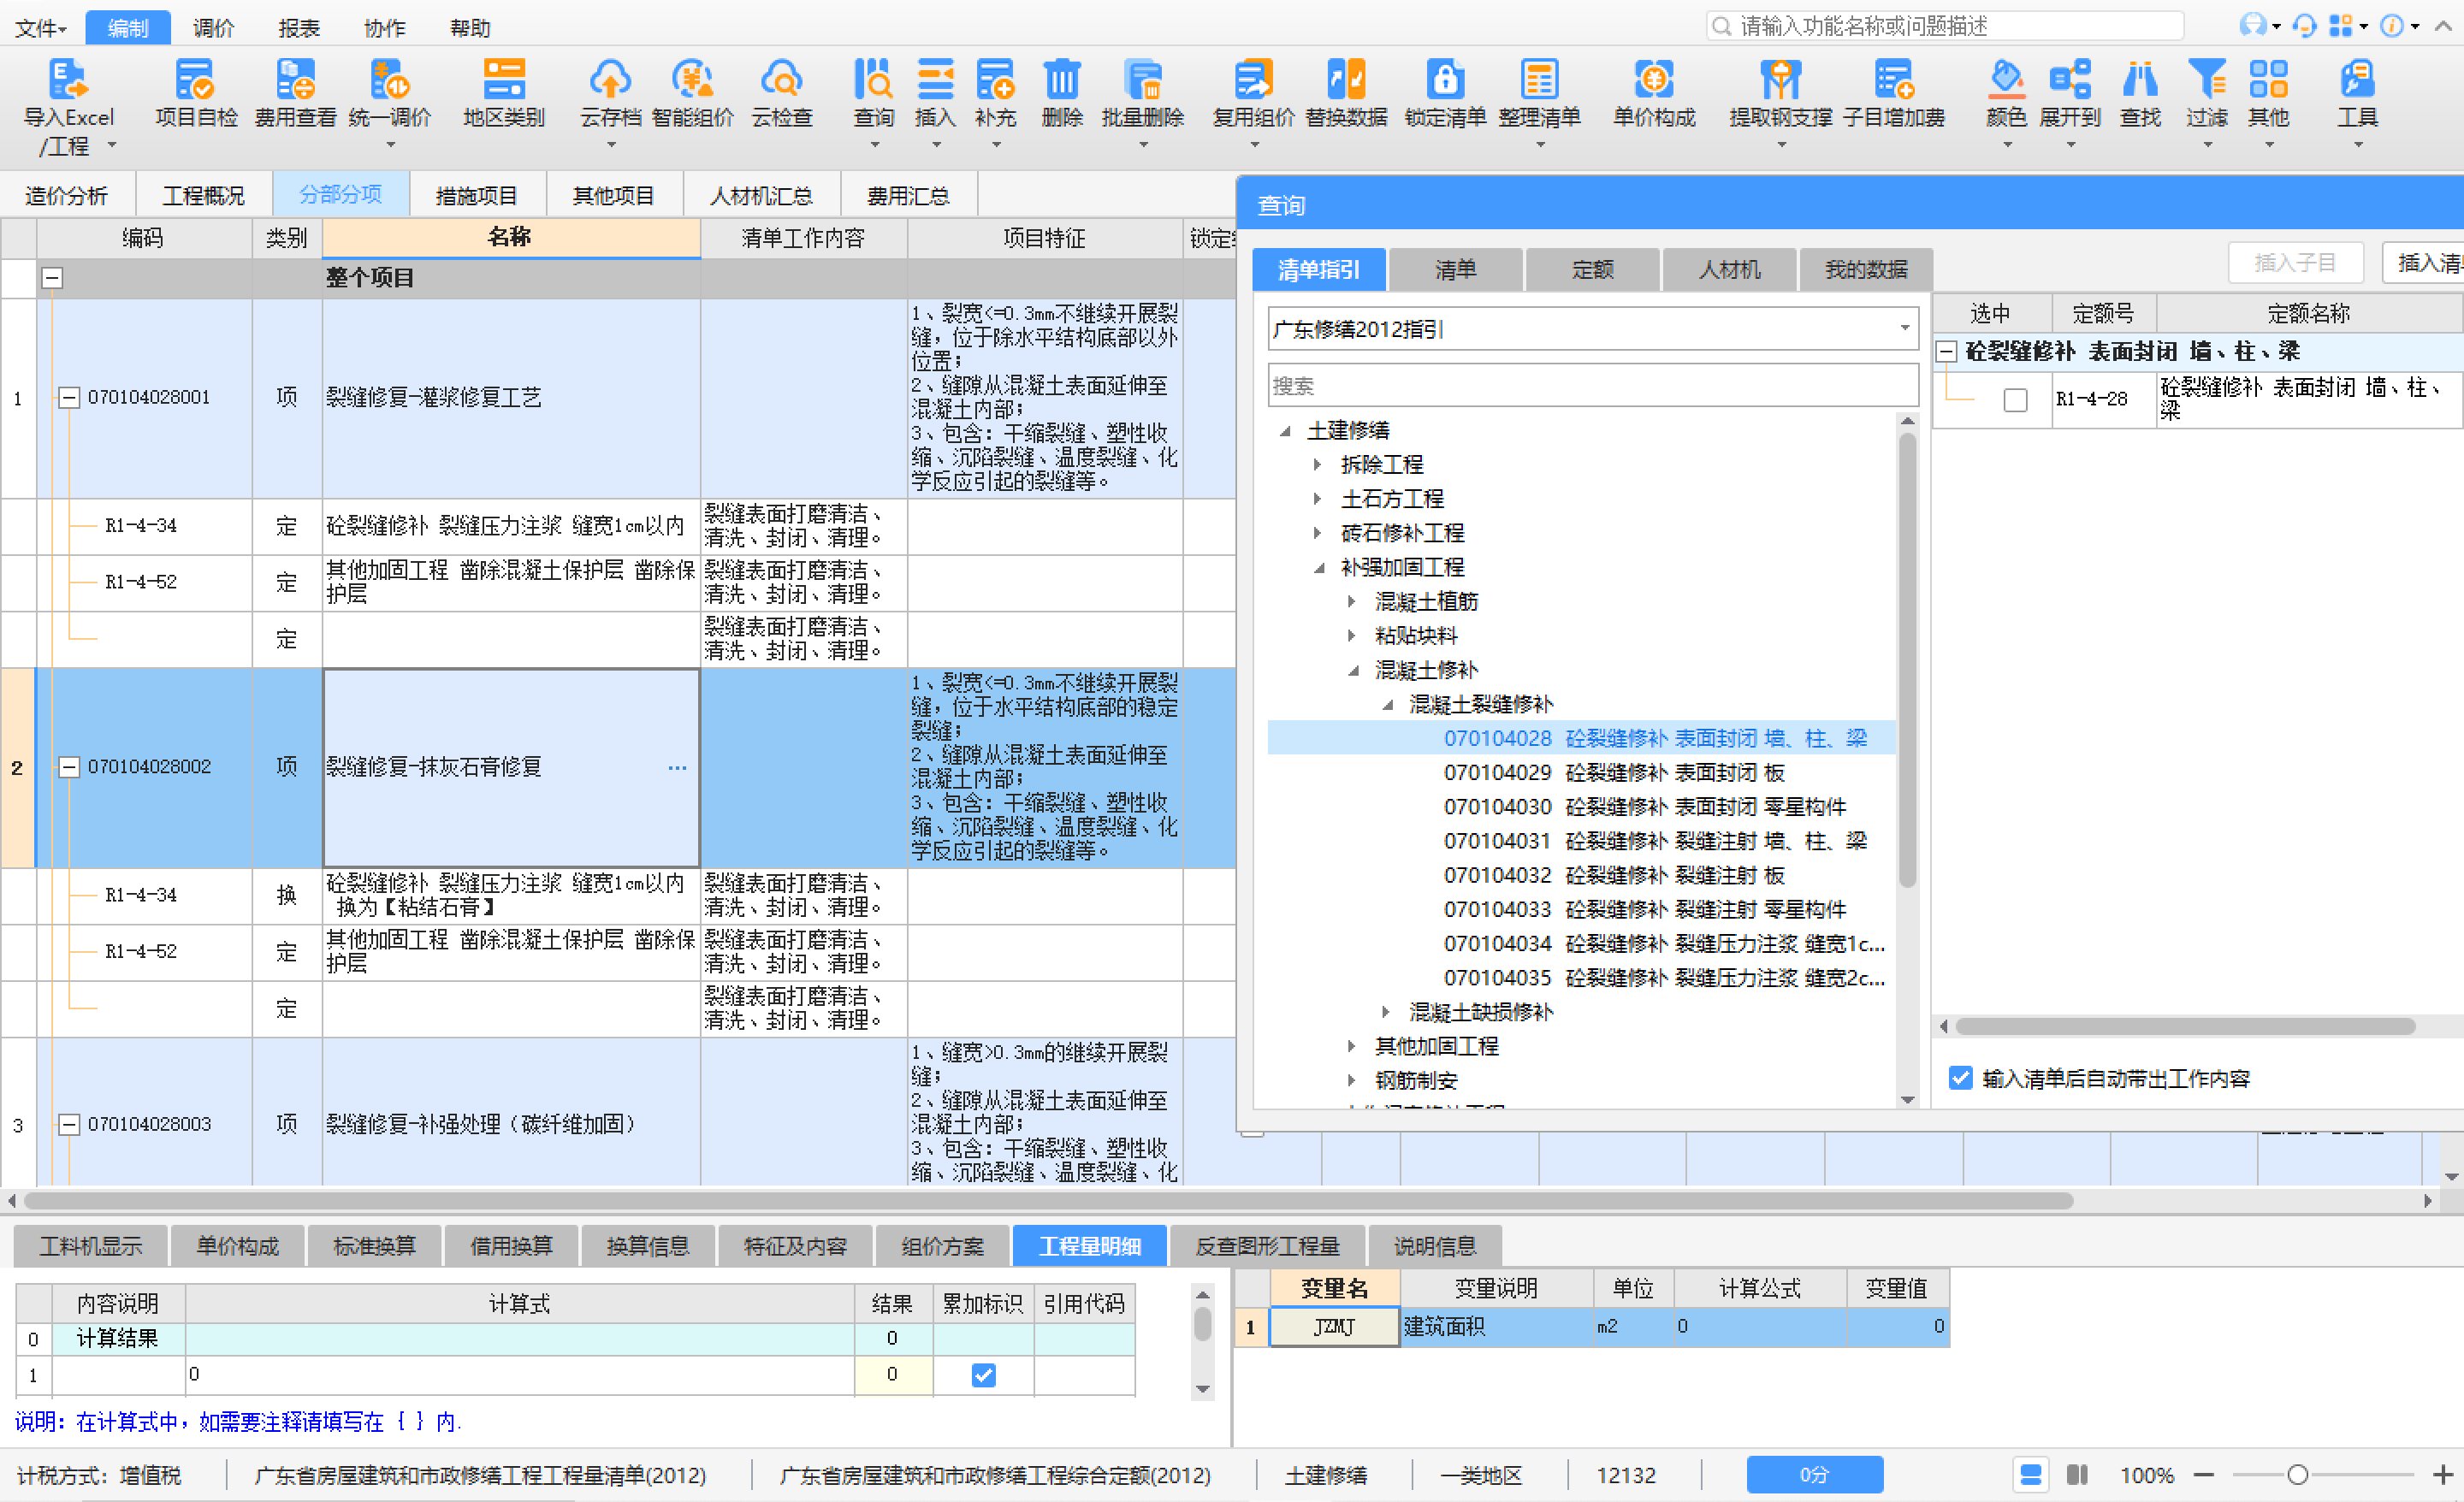Open 统一调价 unified price adjustment
2464x1502 pixels.
pyautogui.click(x=390, y=79)
